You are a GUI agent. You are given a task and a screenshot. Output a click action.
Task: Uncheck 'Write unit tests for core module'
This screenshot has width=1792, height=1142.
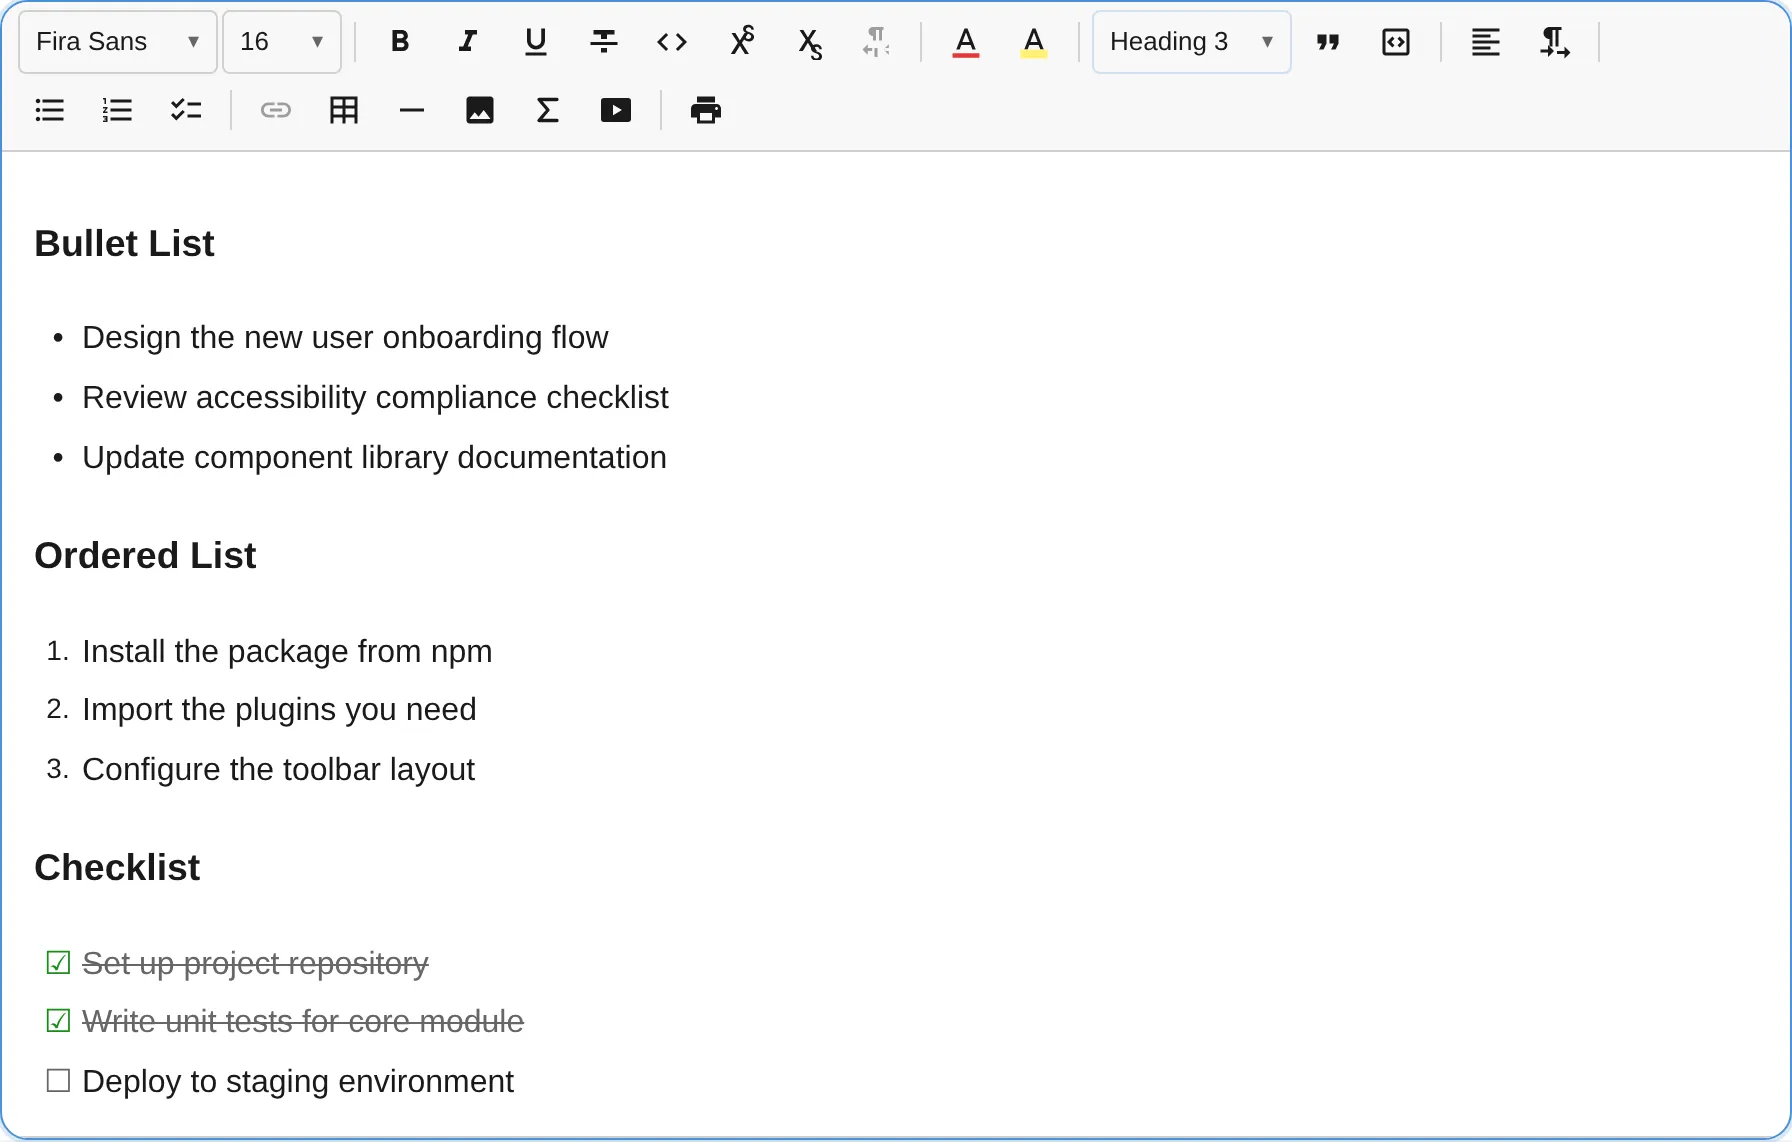[x=58, y=1020]
